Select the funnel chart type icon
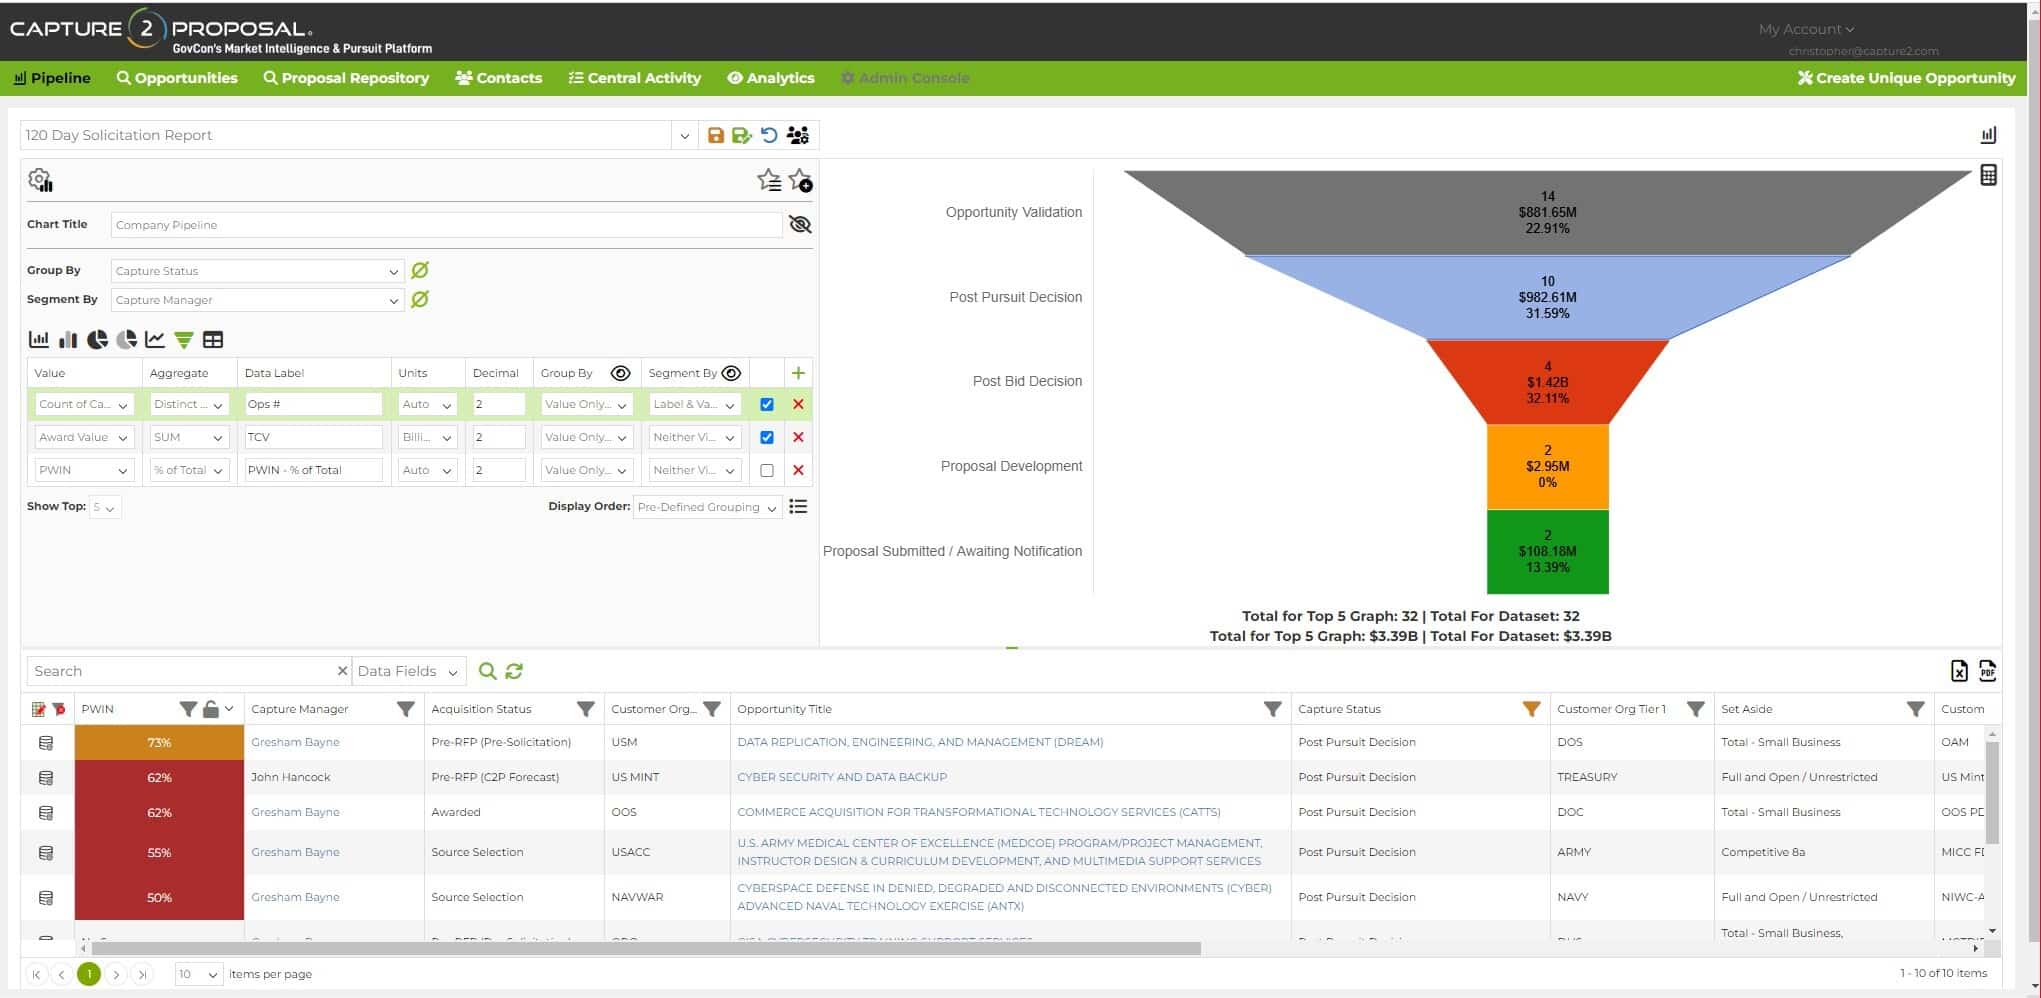This screenshot has width=2041, height=998. pyautogui.click(x=184, y=340)
